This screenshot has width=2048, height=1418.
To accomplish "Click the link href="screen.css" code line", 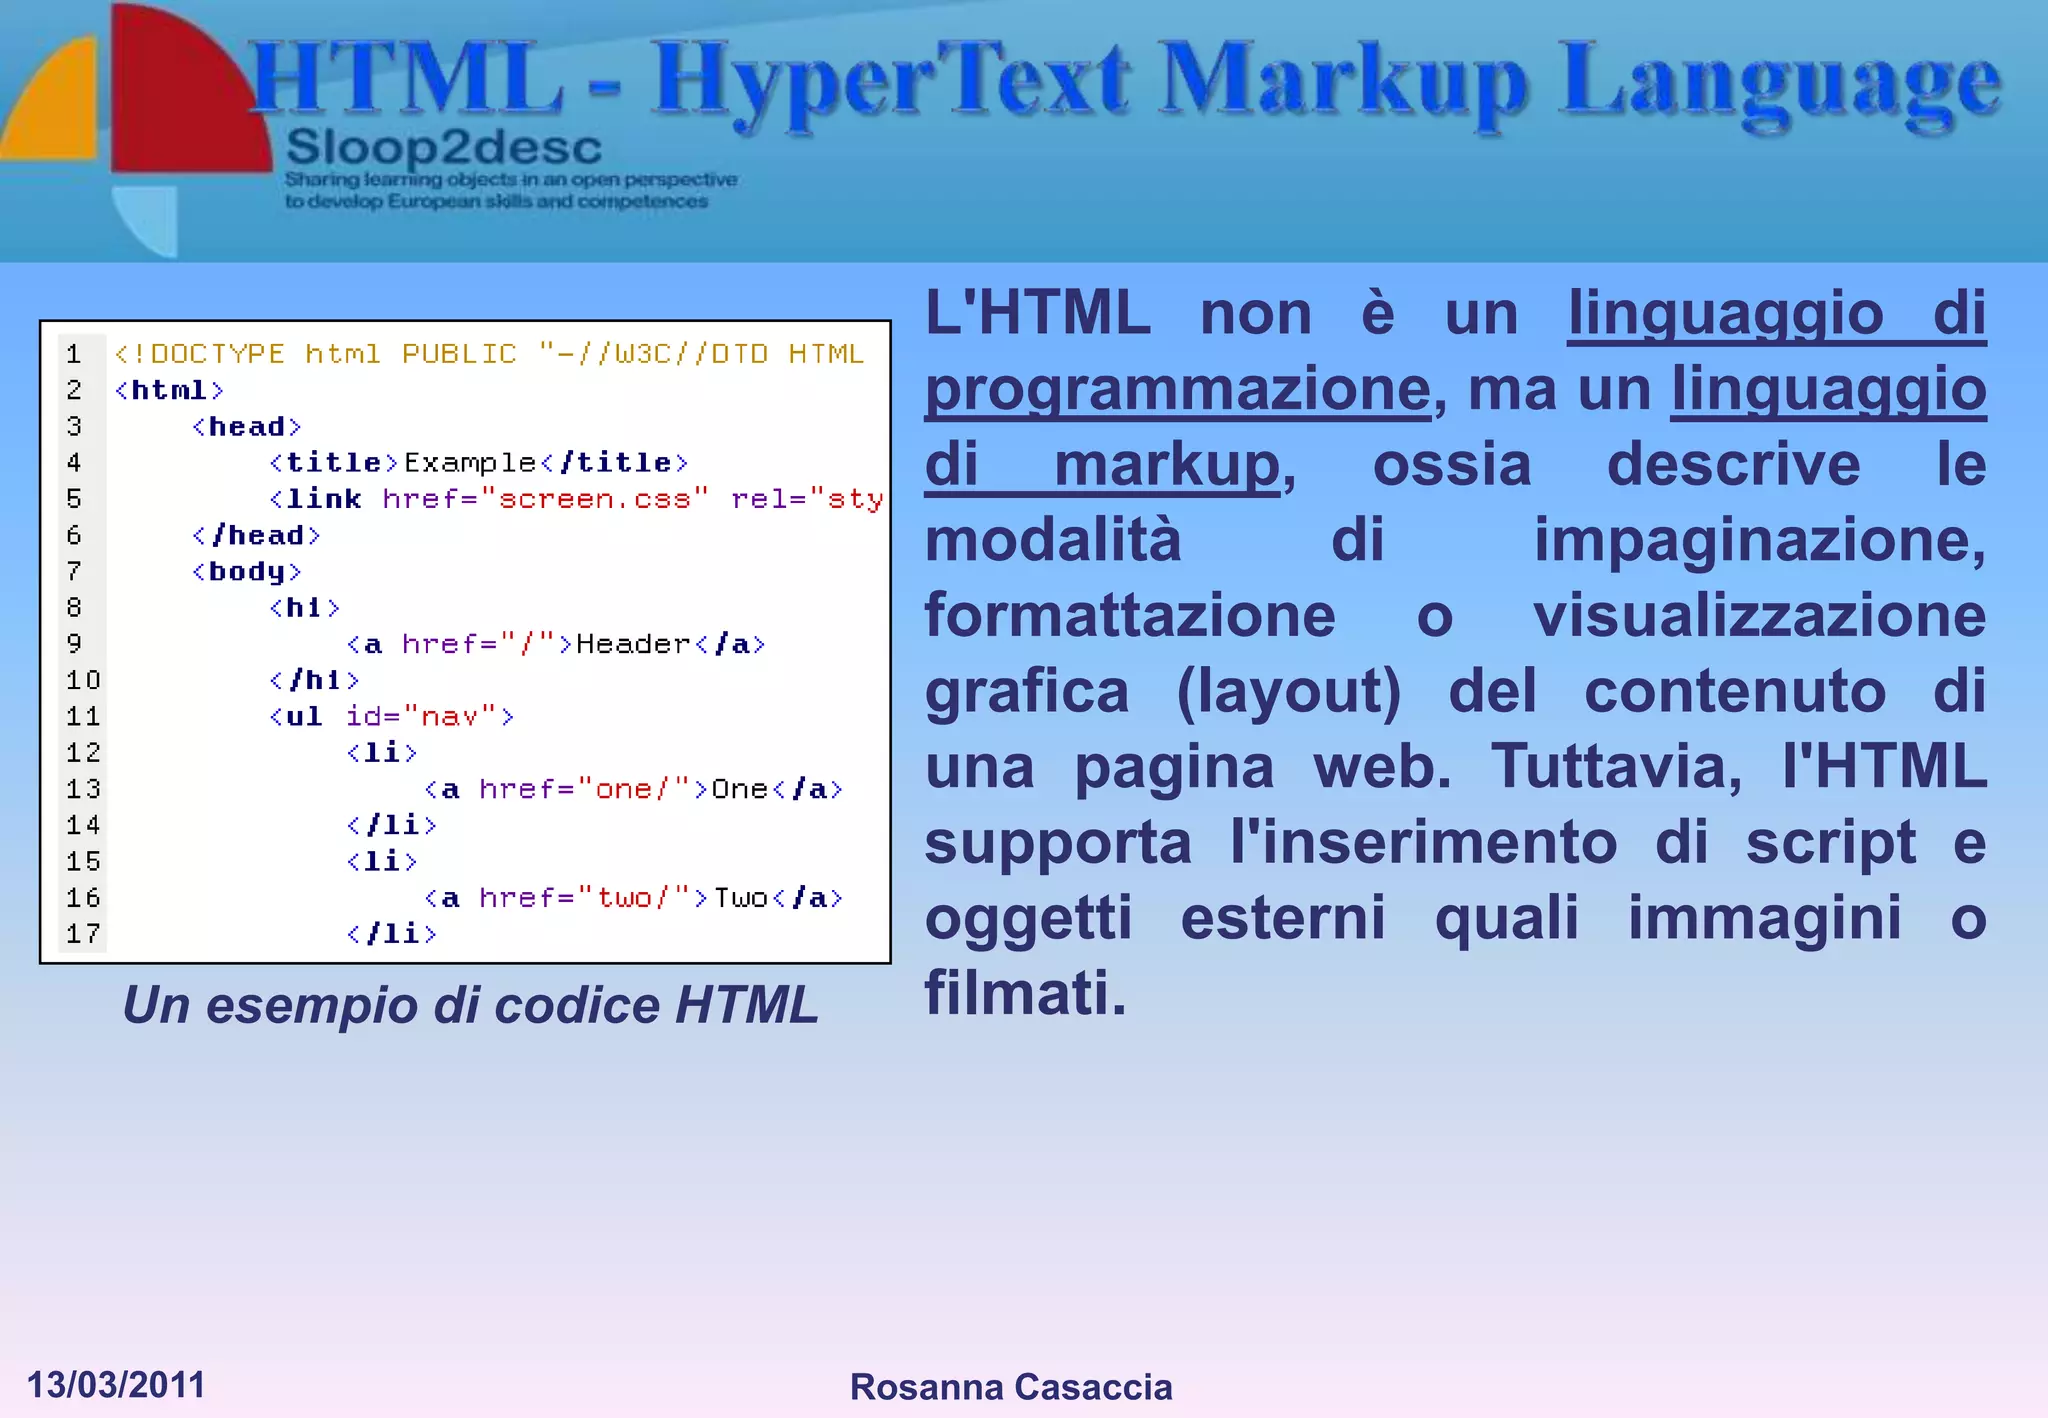I will point(577,499).
